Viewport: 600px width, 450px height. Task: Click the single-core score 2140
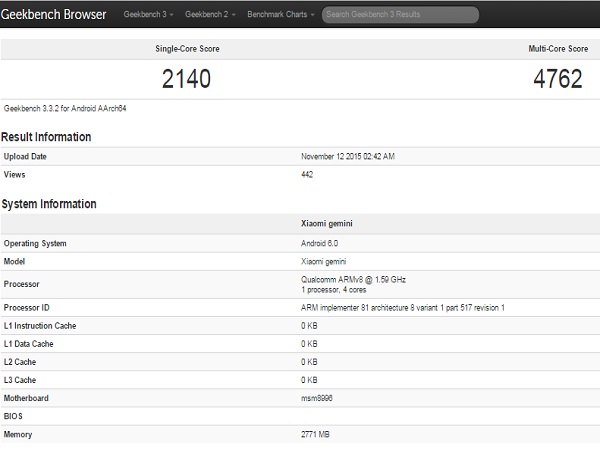(186, 79)
